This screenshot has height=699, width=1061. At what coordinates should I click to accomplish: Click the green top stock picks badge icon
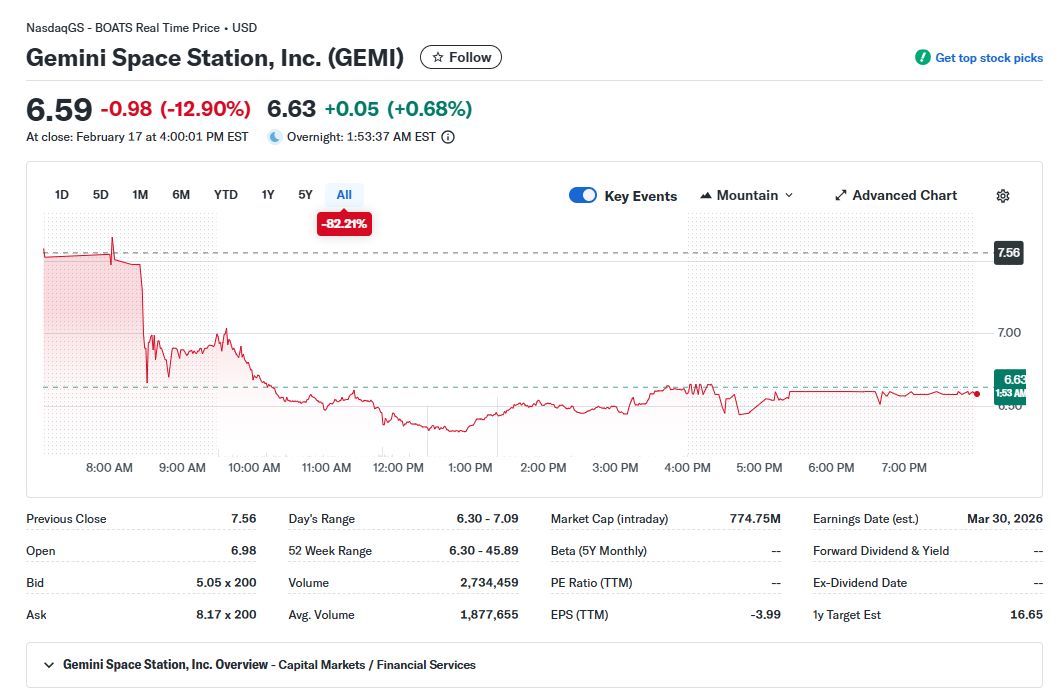(x=922, y=58)
